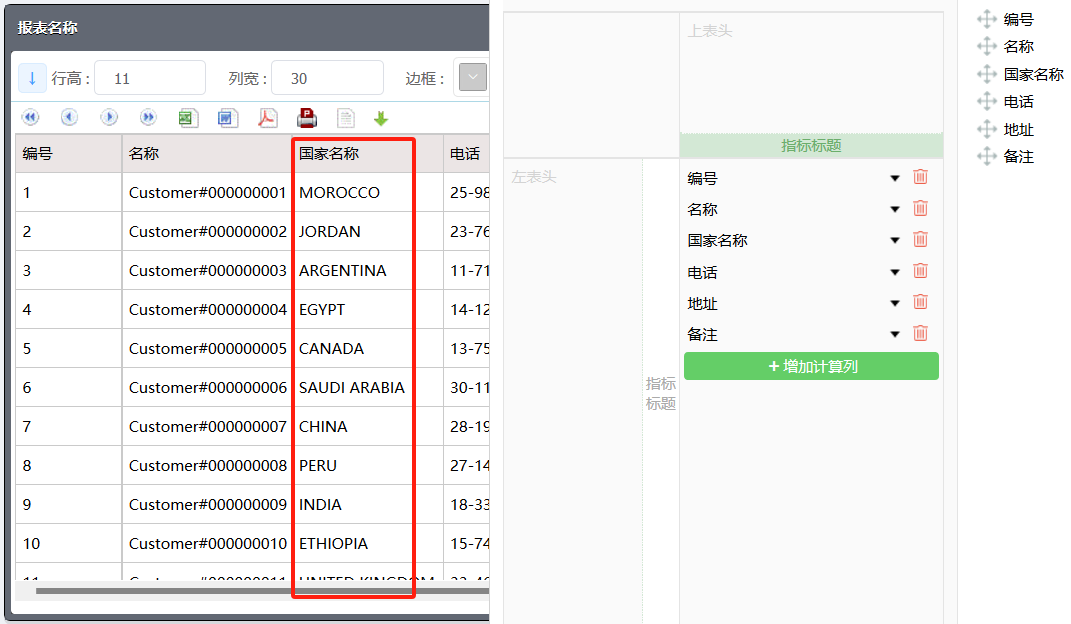Click the red printer icon
Image resolution: width=1071 pixels, height=624 pixels.
pos(307,118)
